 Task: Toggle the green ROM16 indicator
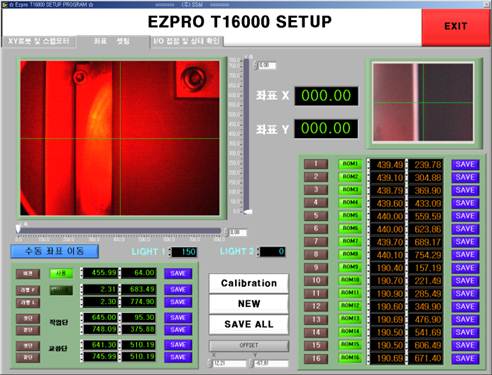(x=350, y=358)
